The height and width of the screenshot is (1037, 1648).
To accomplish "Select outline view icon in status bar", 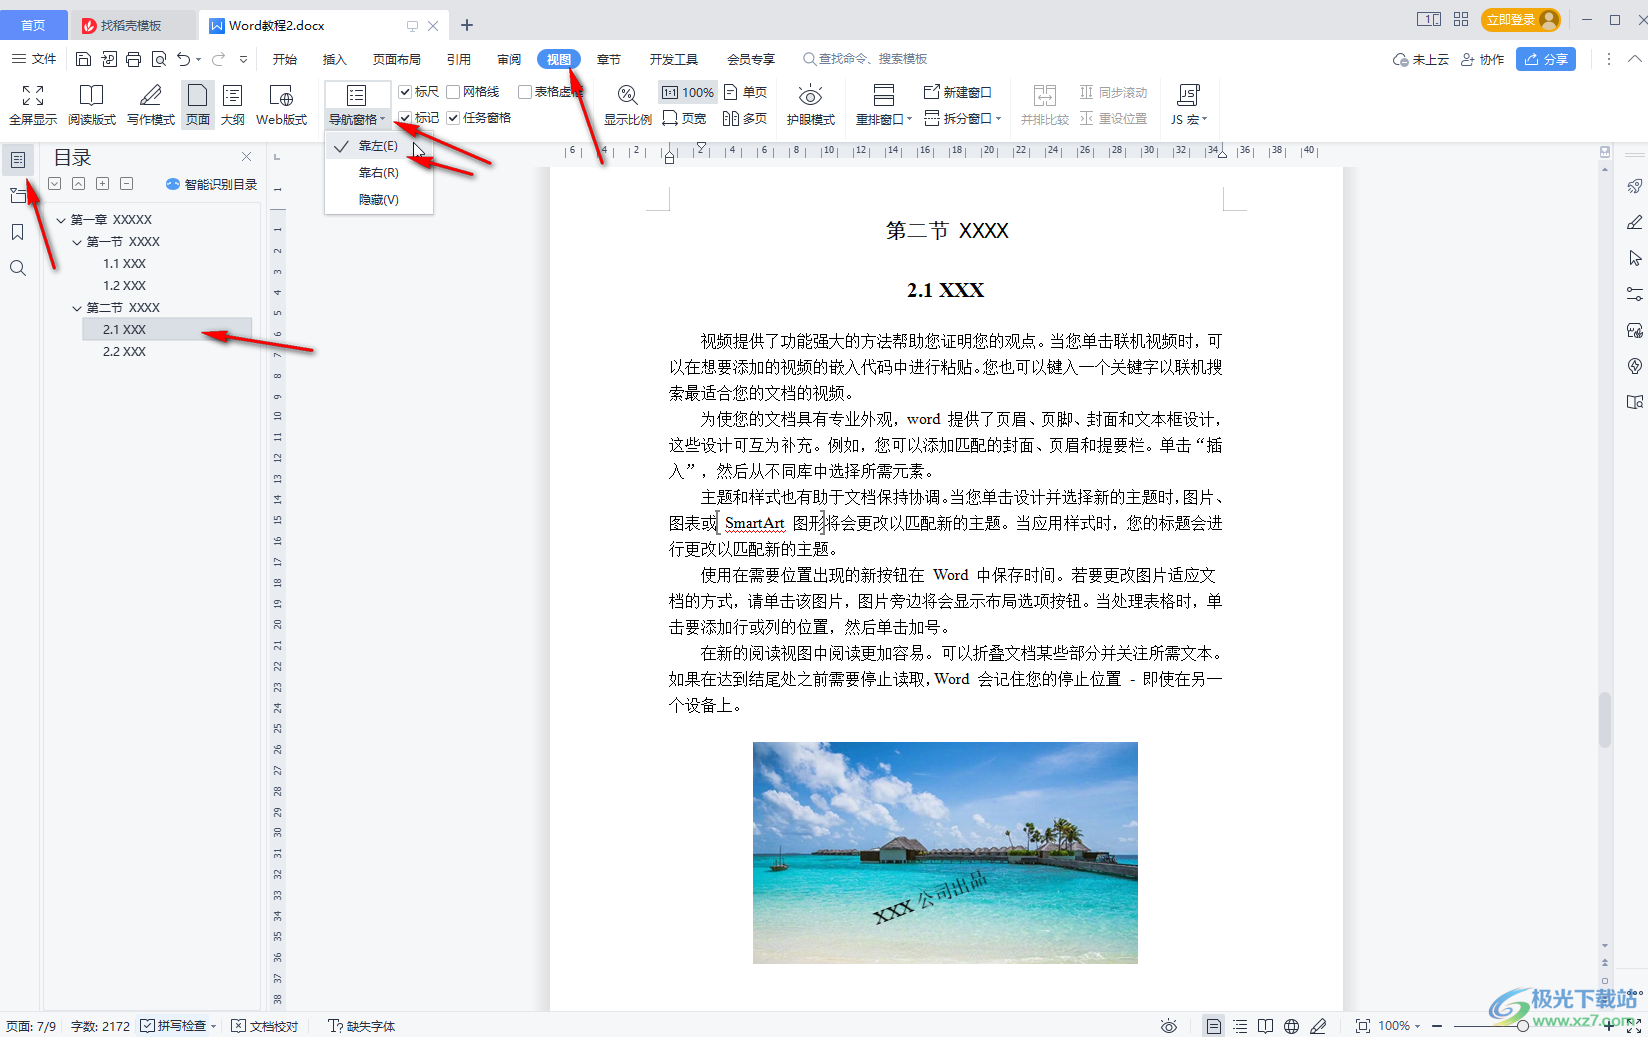I will pyautogui.click(x=1240, y=1026).
